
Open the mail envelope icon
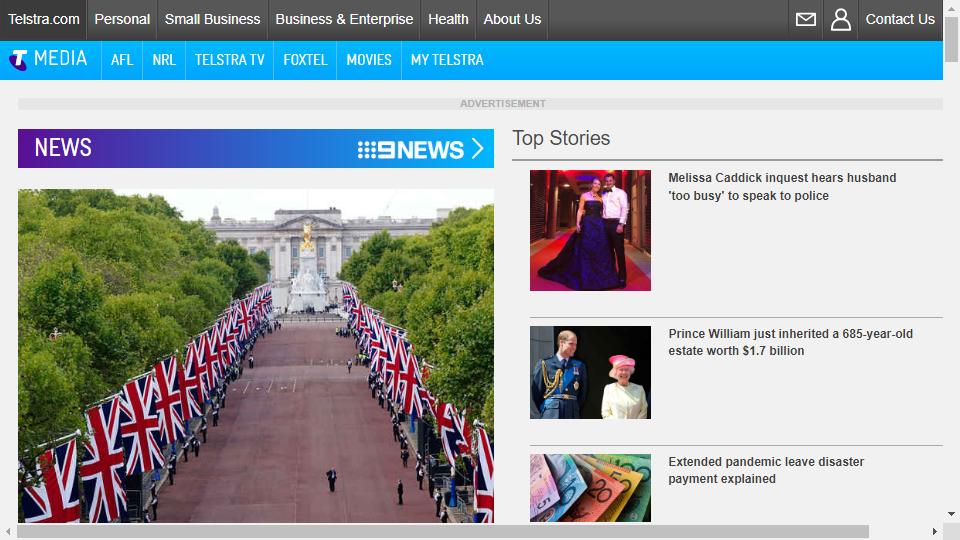(805, 20)
